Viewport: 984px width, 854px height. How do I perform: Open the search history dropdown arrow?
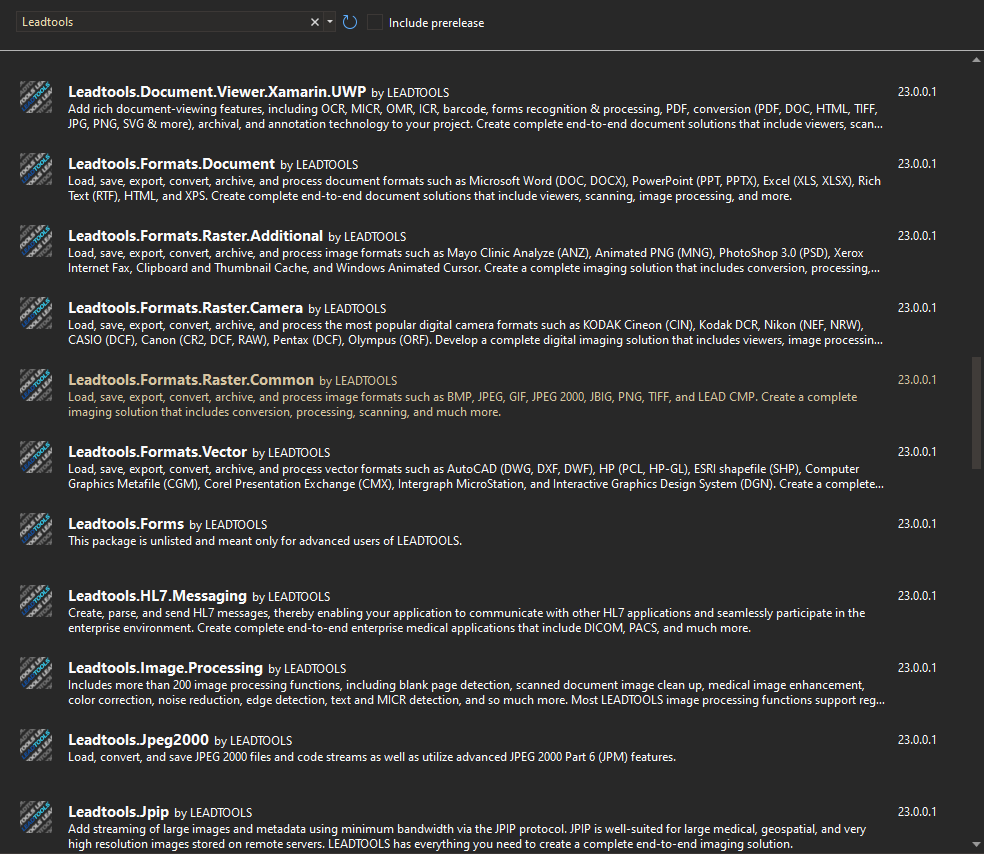(x=330, y=22)
